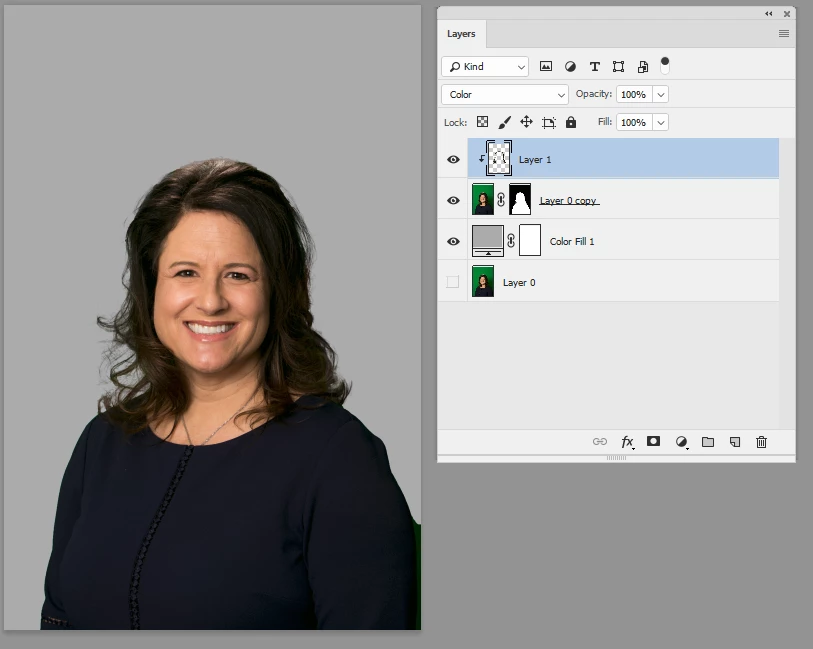The width and height of the screenshot is (813, 649).
Task: Filter layers by adjustment layer icon
Action: coord(570,66)
